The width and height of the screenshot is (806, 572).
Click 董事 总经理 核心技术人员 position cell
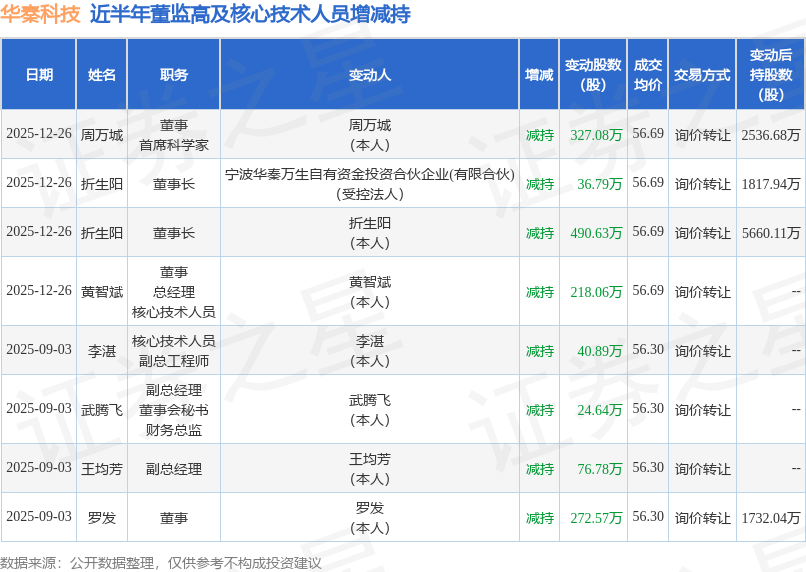pos(174,292)
